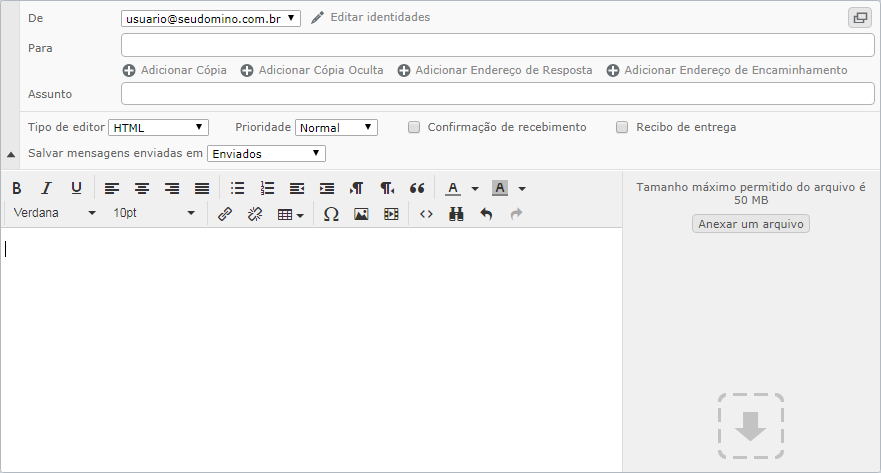Toggle bold text formatting
Screen dimensions: 881x473
17,188
